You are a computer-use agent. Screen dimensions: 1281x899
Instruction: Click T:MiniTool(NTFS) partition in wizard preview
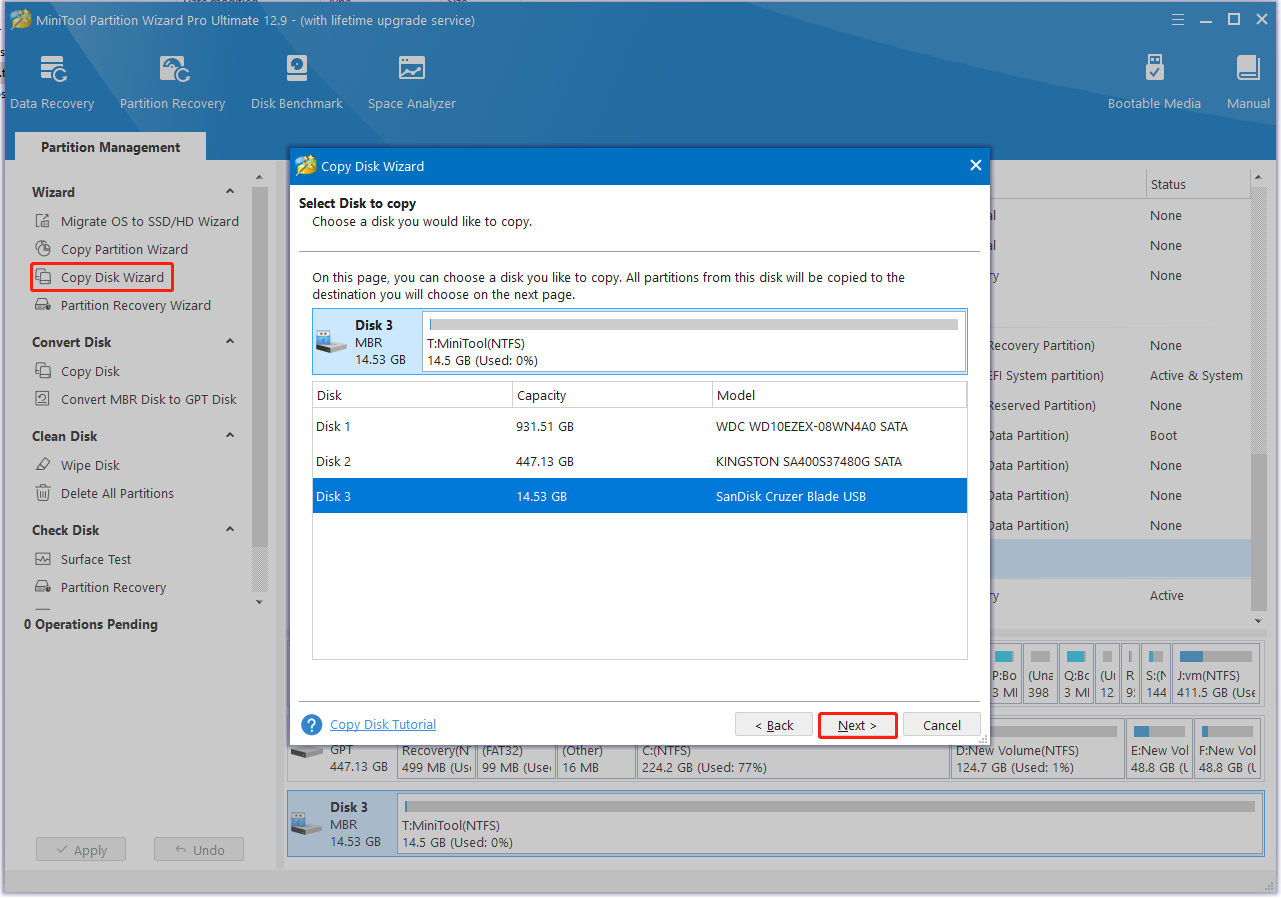click(x=694, y=342)
